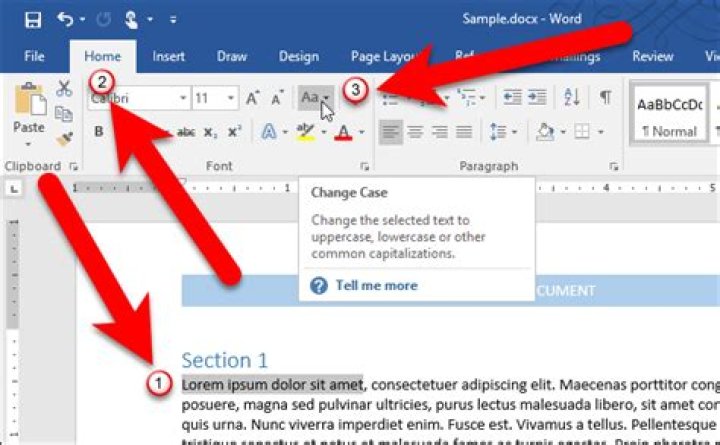Expand the Line Spacing dropdown arrow
This screenshot has width=720, height=445.
coord(514,132)
